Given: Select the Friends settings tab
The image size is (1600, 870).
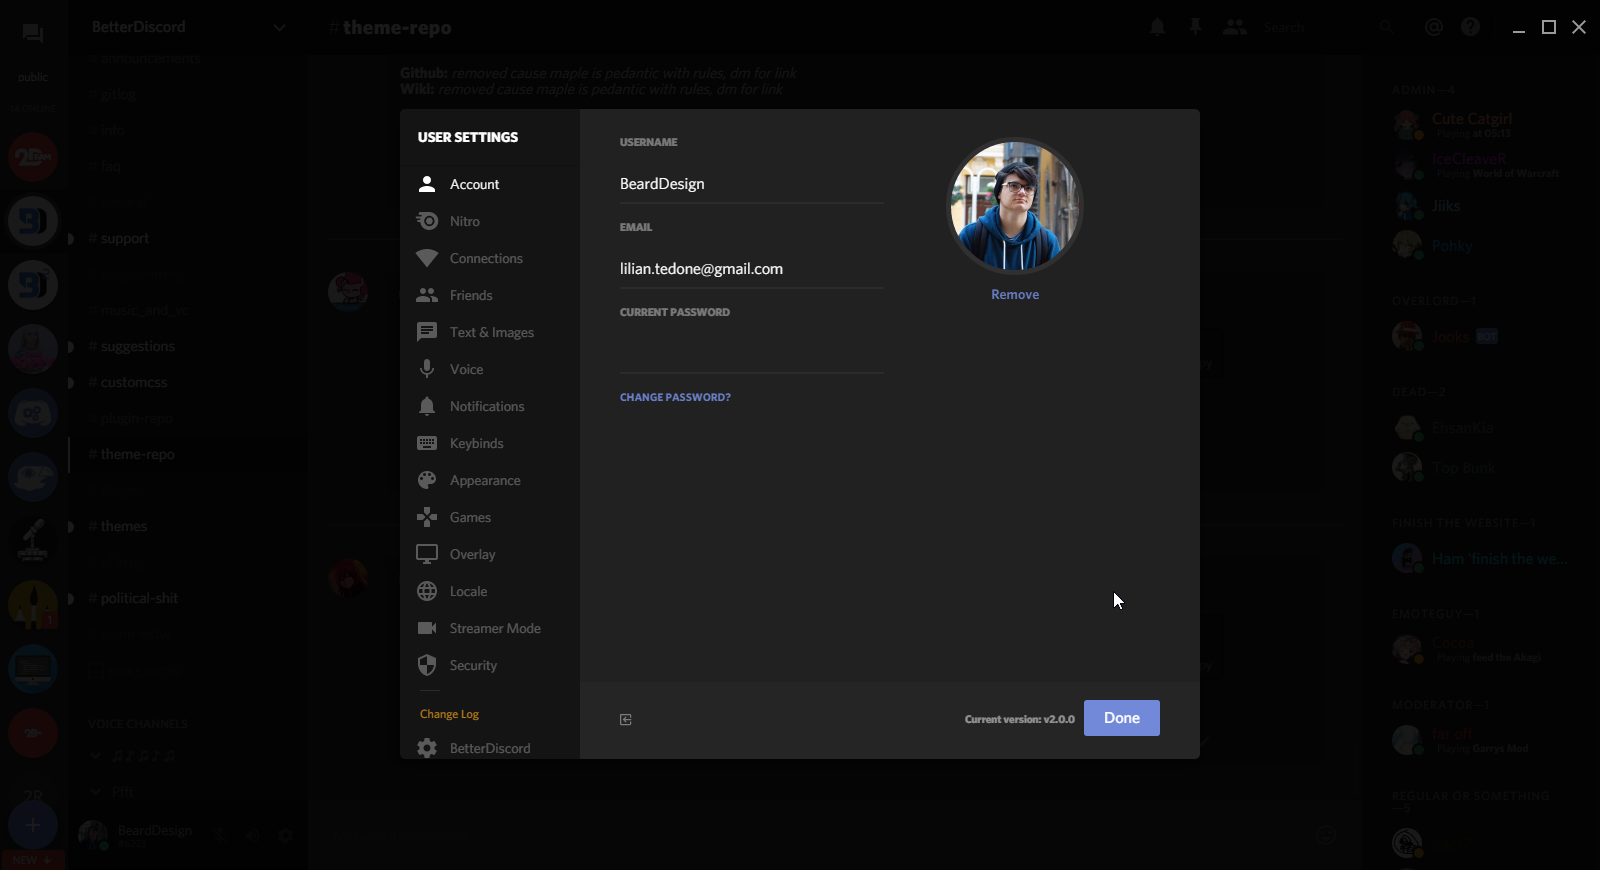Looking at the screenshot, I should pyautogui.click(x=490, y=295).
